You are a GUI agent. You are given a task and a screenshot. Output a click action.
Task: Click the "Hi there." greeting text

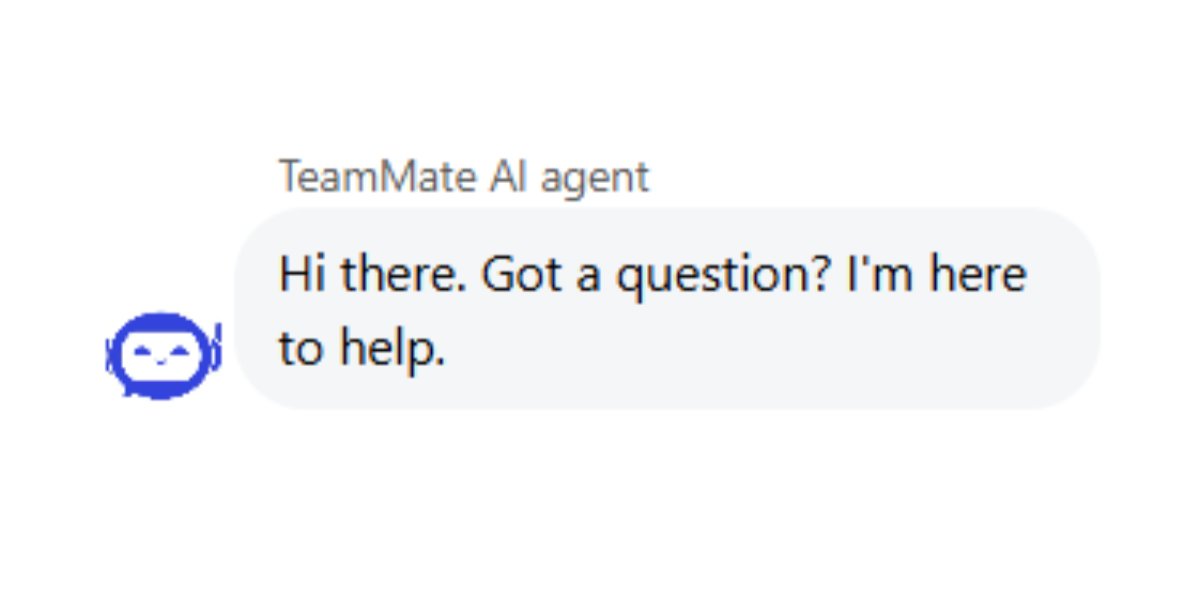[370, 274]
